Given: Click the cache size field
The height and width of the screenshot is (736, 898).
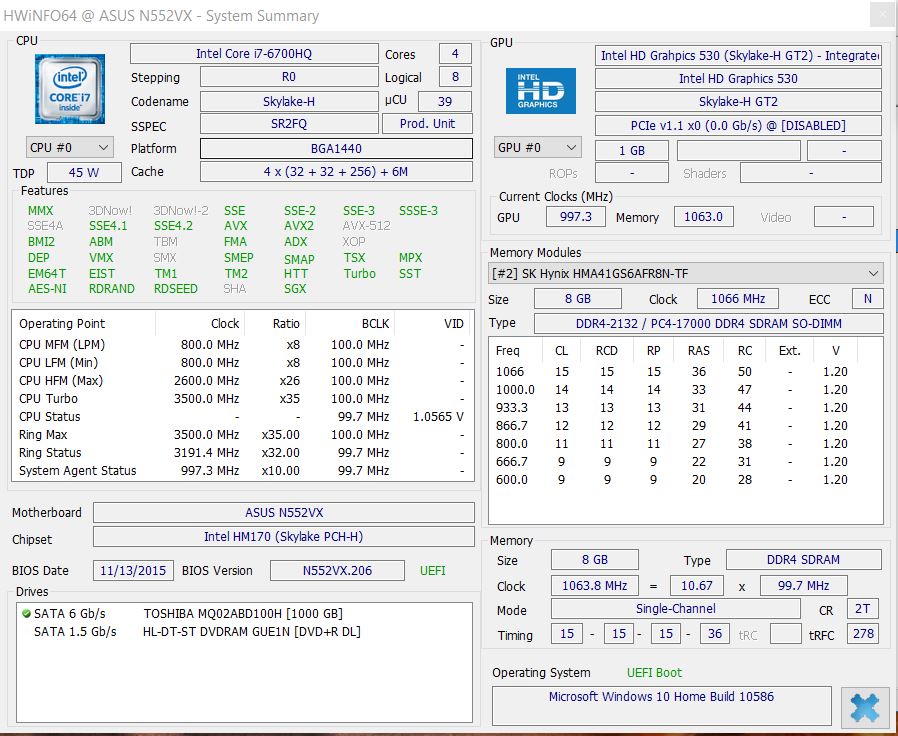Looking at the screenshot, I should [x=336, y=171].
